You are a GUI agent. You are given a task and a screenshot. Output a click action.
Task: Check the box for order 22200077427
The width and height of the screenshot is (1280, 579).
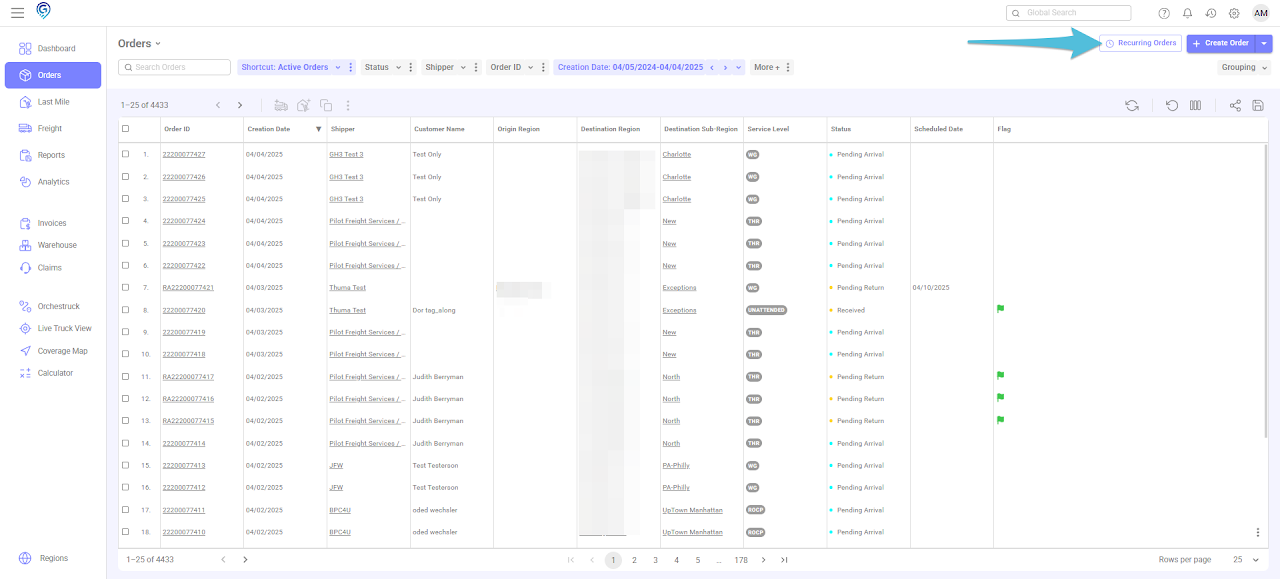[x=125, y=154]
